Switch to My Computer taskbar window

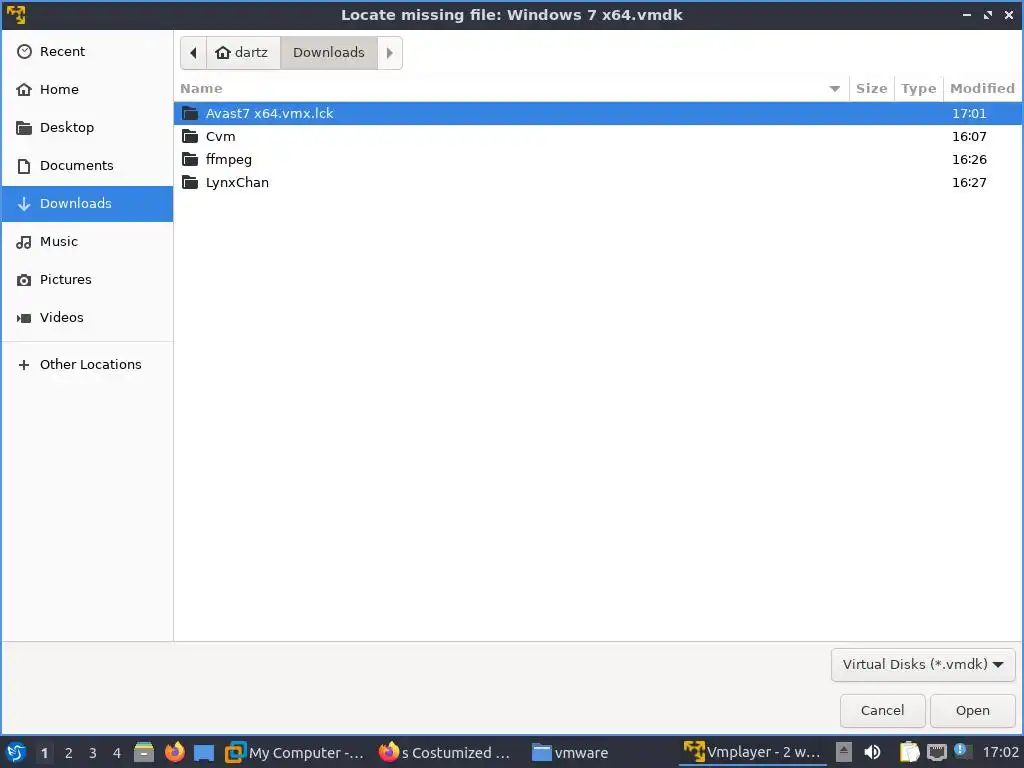295,753
